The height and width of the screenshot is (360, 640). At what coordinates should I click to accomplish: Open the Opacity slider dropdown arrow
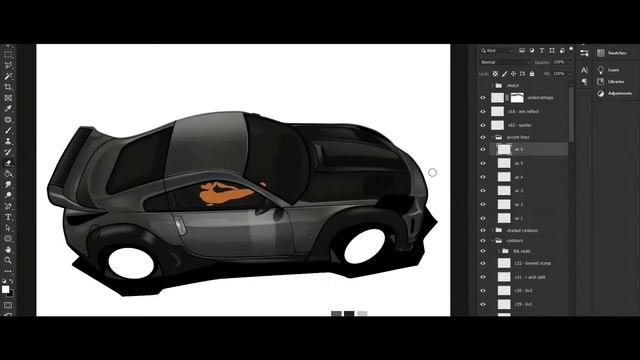[569, 62]
